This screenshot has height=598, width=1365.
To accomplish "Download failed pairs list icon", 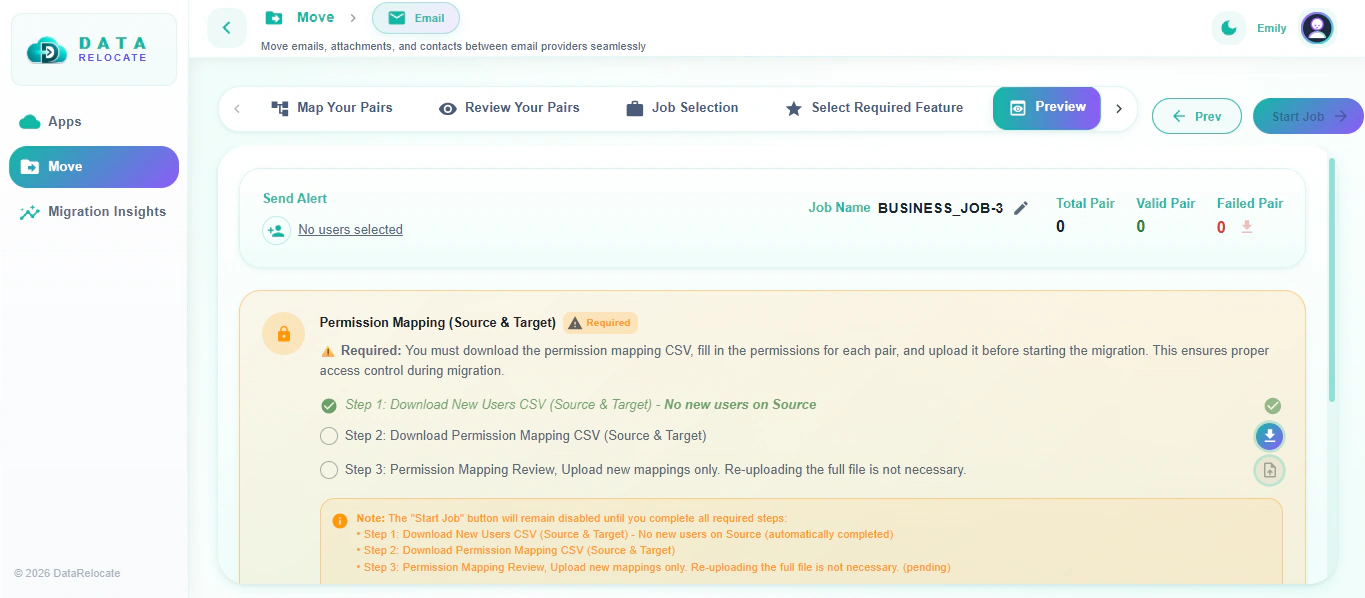I will [x=1247, y=227].
